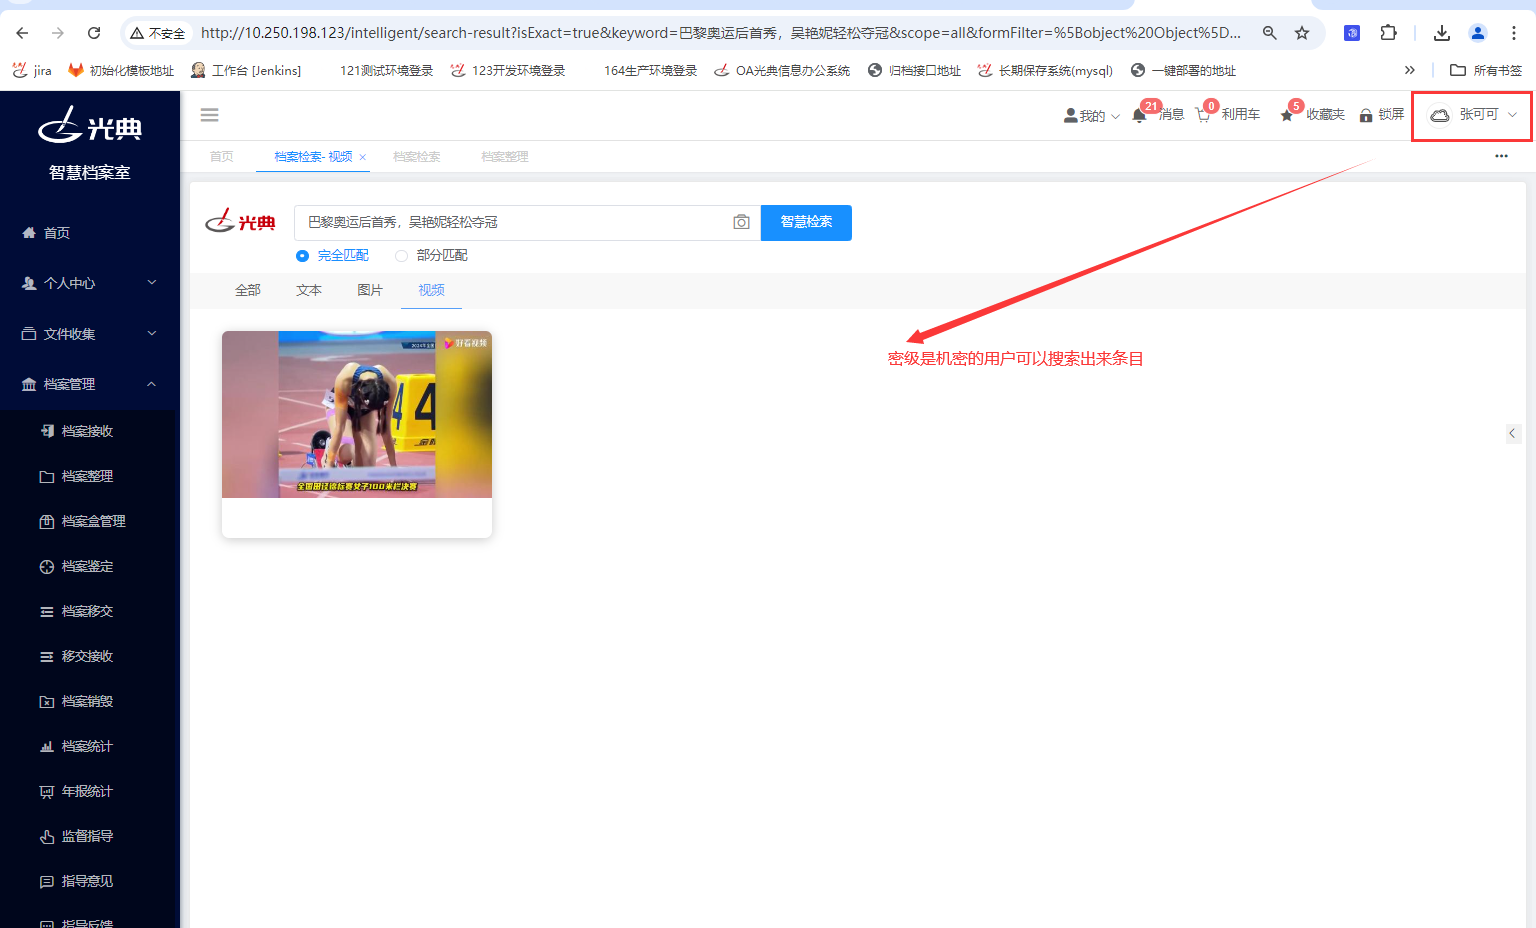Switch to 图片 results tab
Viewport: 1536px width, 928px height.
370,290
